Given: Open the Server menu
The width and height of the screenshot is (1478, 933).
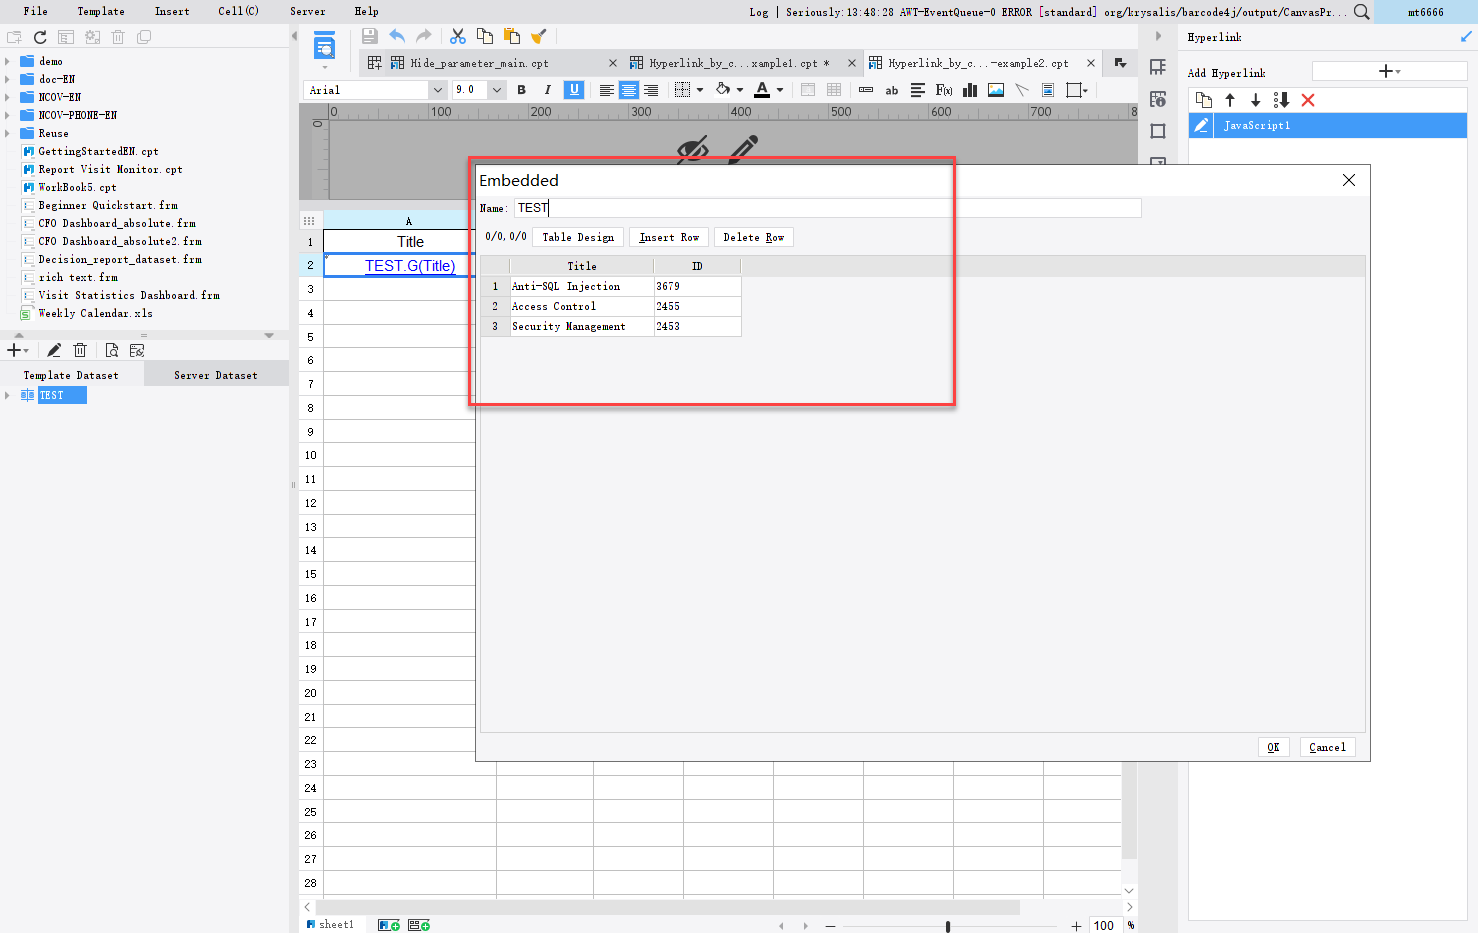Looking at the screenshot, I should click(x=308, y=11).
